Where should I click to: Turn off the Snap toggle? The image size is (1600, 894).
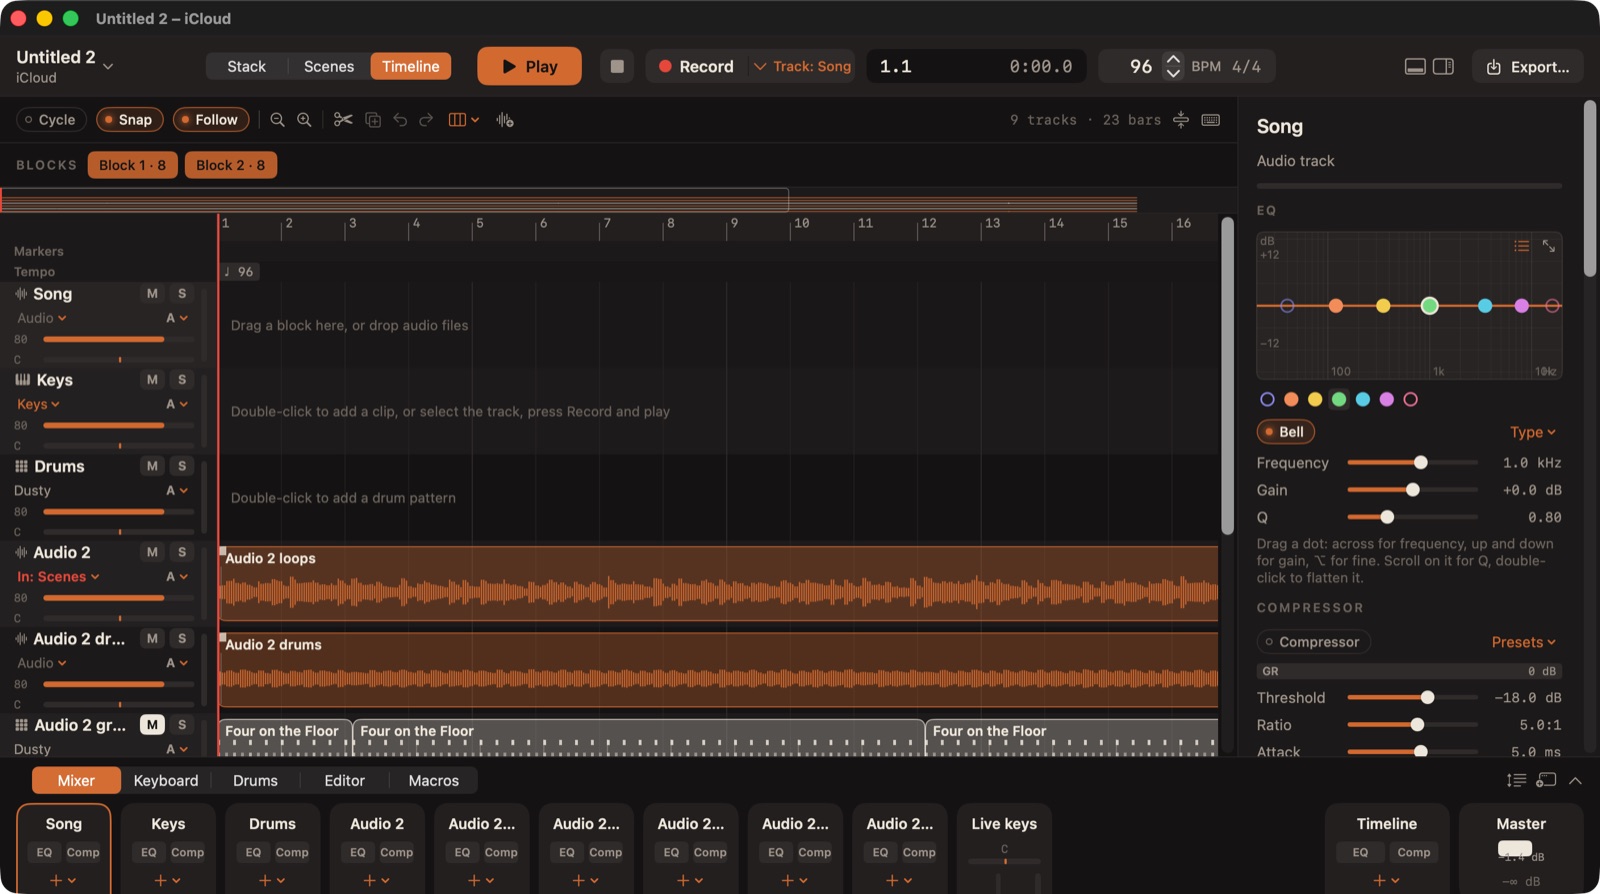coord(128,120)
